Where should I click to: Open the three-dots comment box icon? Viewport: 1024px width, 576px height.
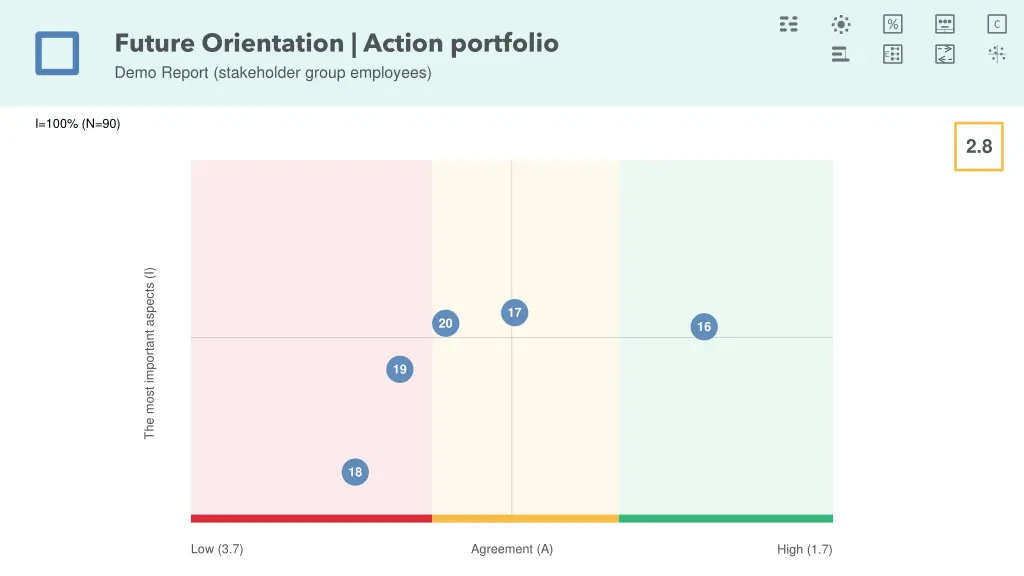coord(945,24)
